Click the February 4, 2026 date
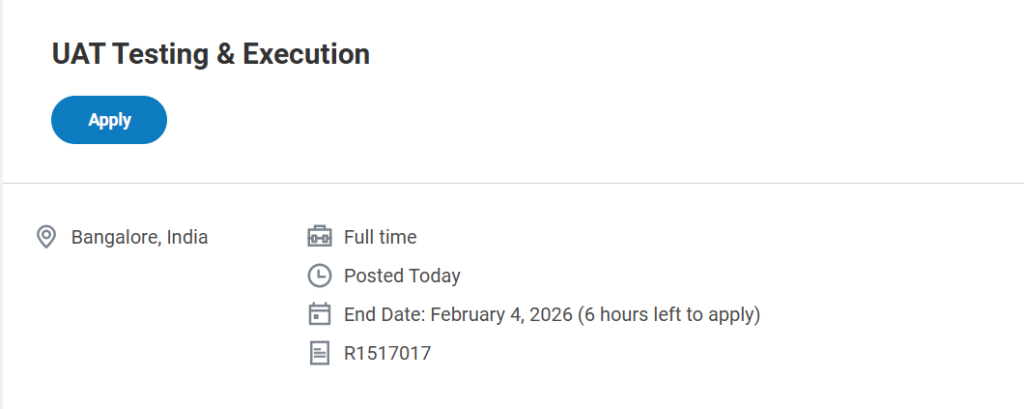Viewport: 1024px width, 409px height. (503, 314)
